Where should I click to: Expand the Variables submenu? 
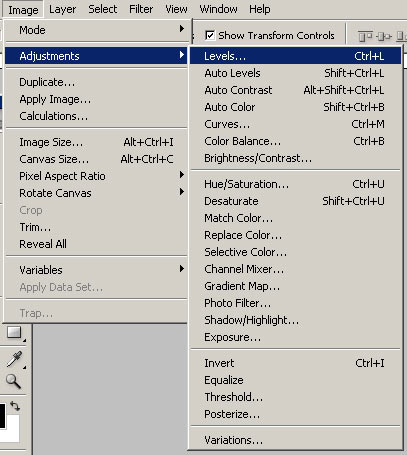(96, 270)
